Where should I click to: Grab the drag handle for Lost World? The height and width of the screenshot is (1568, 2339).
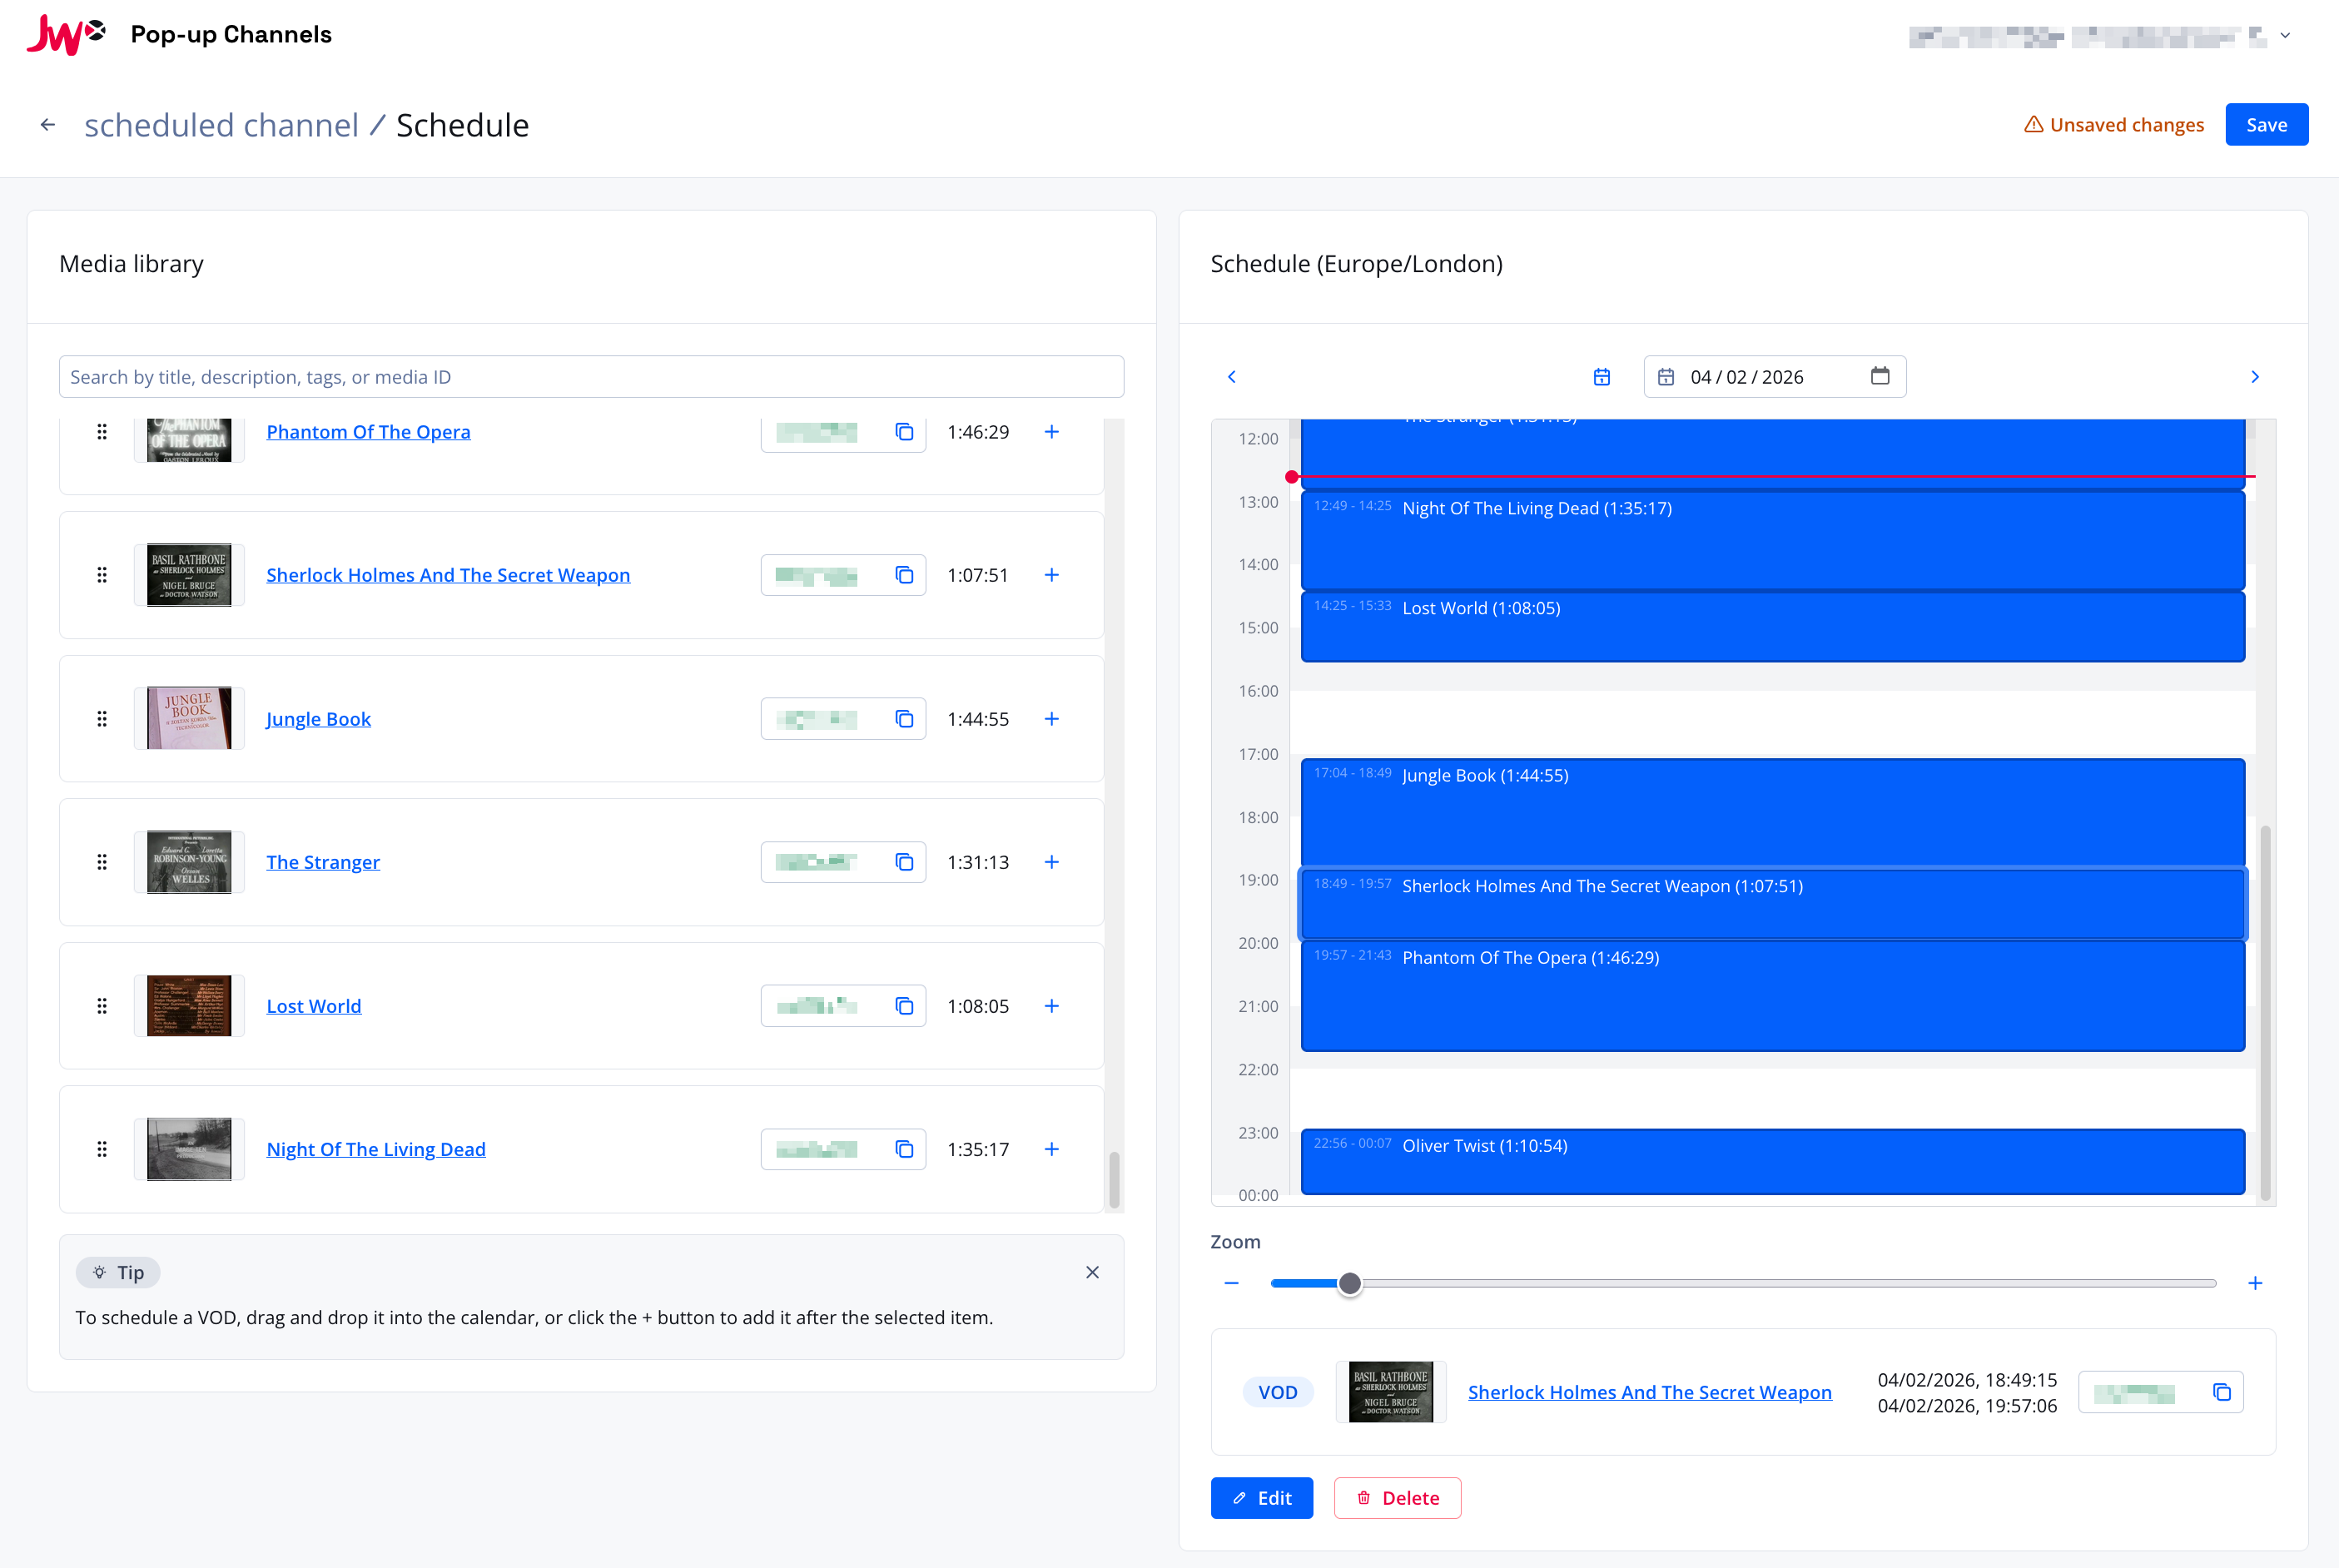click(x=102, y=1006)
